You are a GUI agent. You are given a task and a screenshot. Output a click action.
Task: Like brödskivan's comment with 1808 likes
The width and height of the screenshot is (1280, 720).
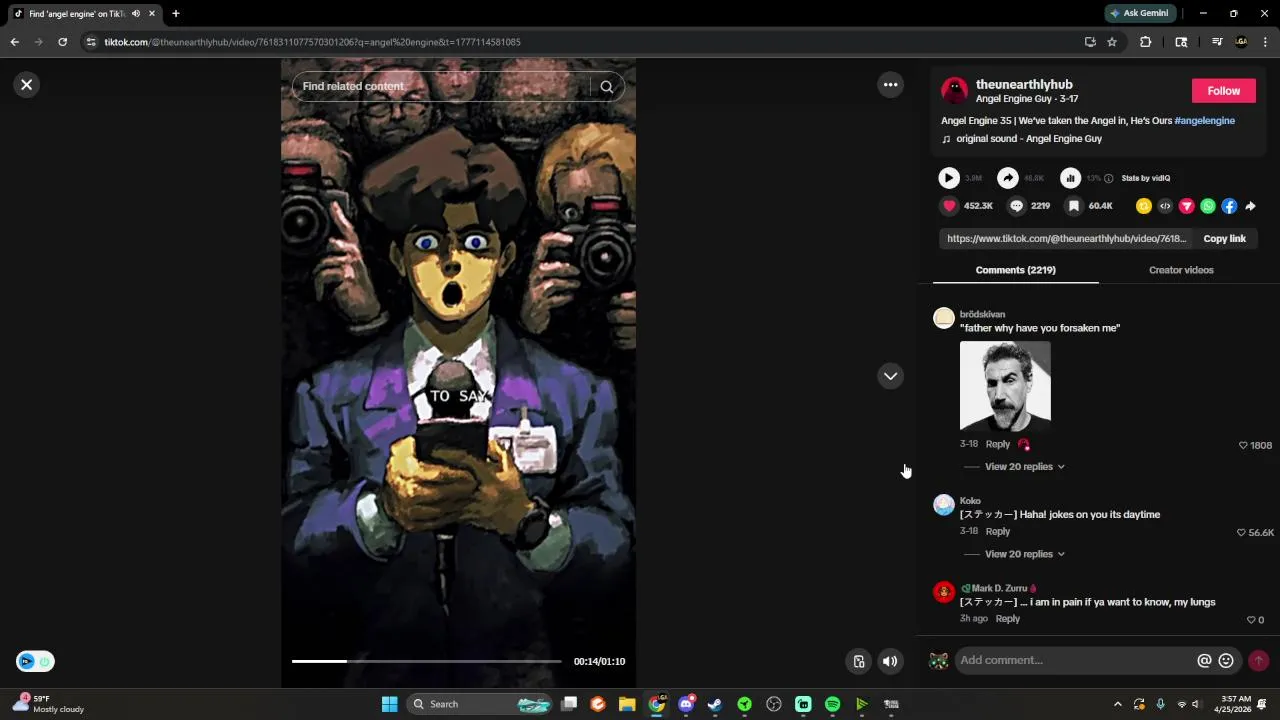coord(1243,445)
